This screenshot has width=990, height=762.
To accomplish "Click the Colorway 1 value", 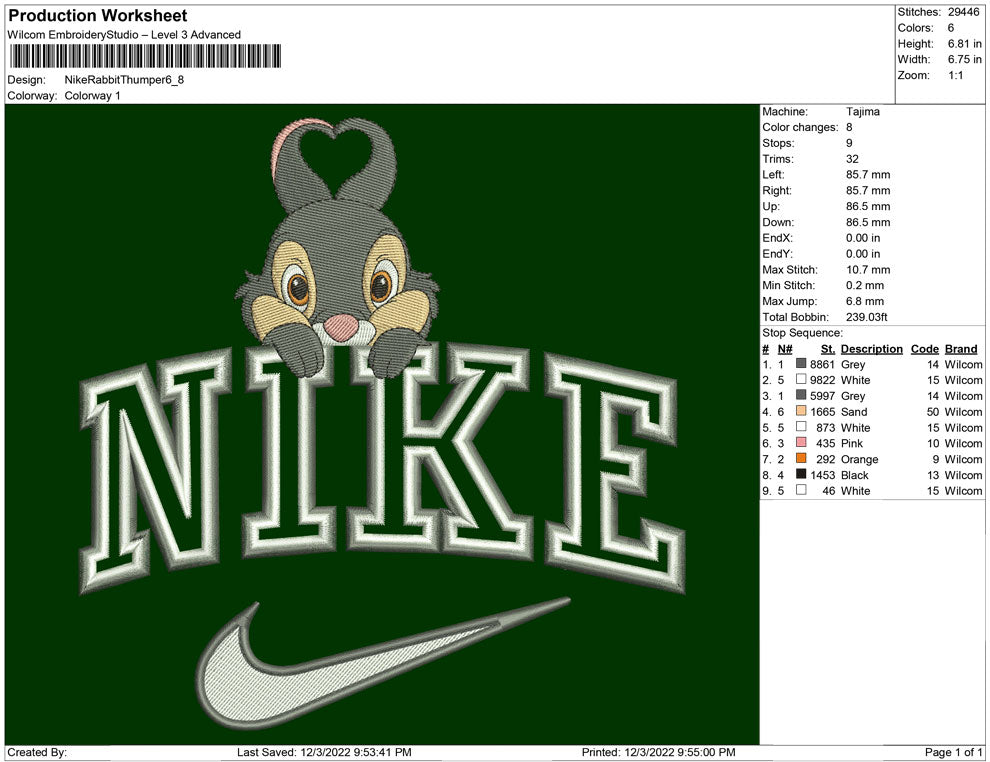I will click(92, 95).
